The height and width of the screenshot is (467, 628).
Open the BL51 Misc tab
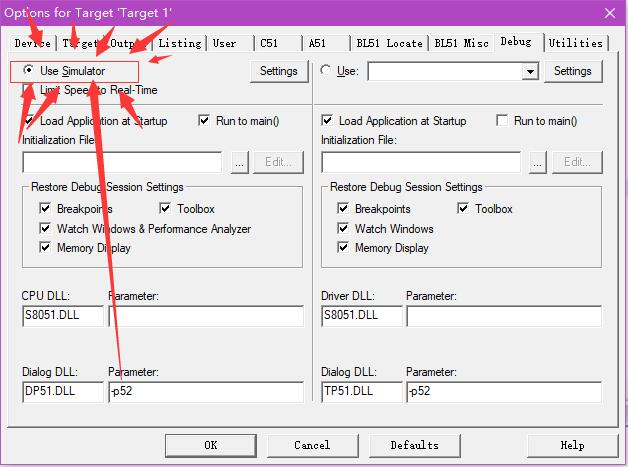point(461,43)
